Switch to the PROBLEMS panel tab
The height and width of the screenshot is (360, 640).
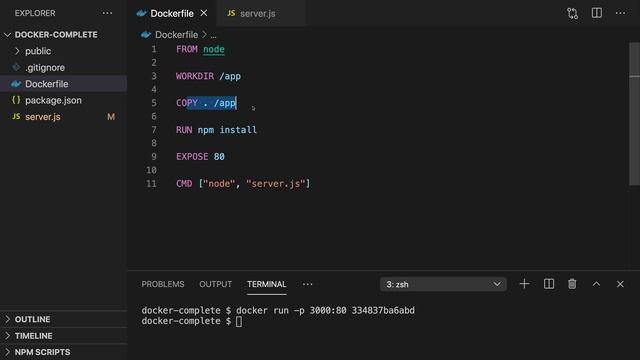point(163,284)
